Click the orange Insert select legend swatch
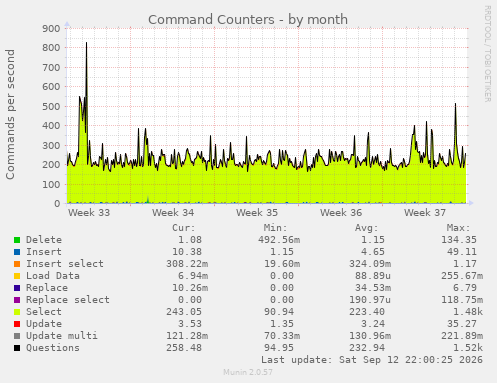 pyautogui.click(x=17, y=264)
